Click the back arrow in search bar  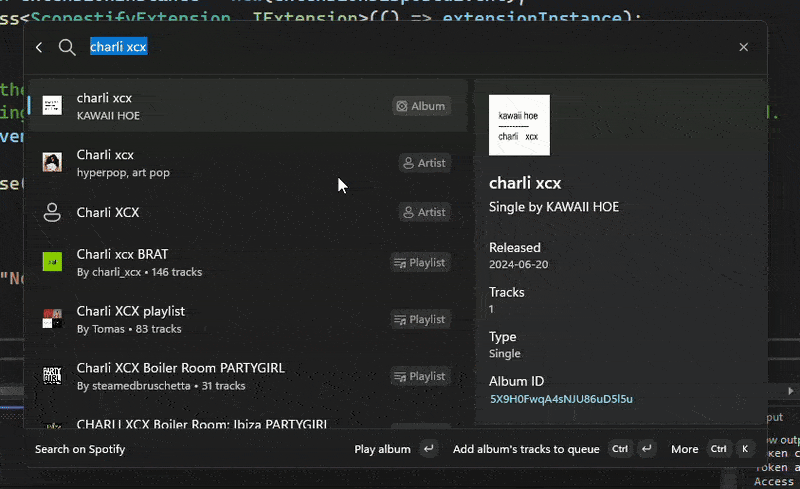pyautogui.click(x=39, y=47)
